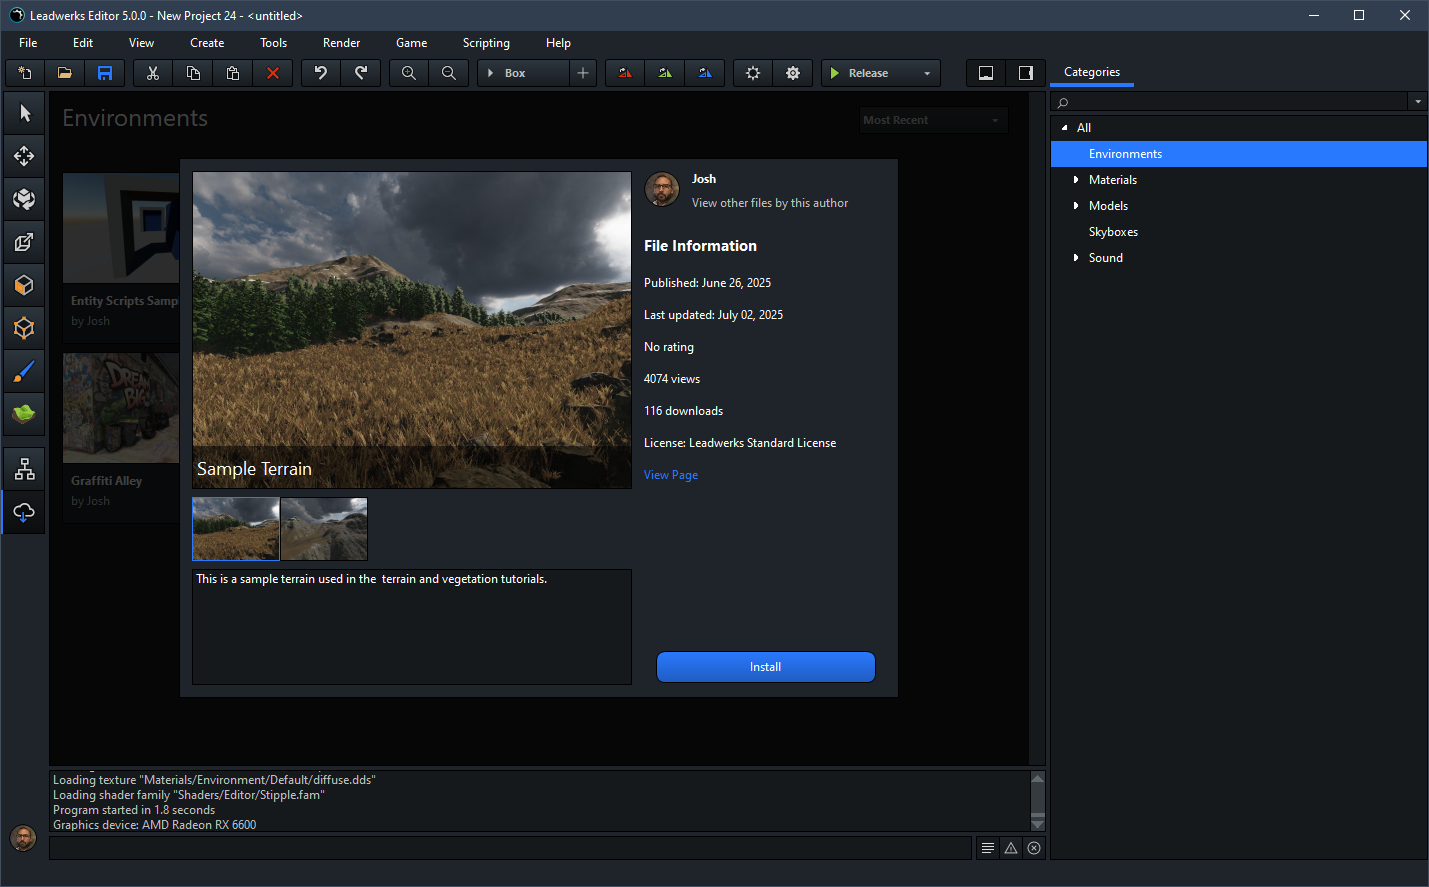Viewport: 1429px width, 887px height.
Task: Open the View Page link
Action: tap(671, 475)
